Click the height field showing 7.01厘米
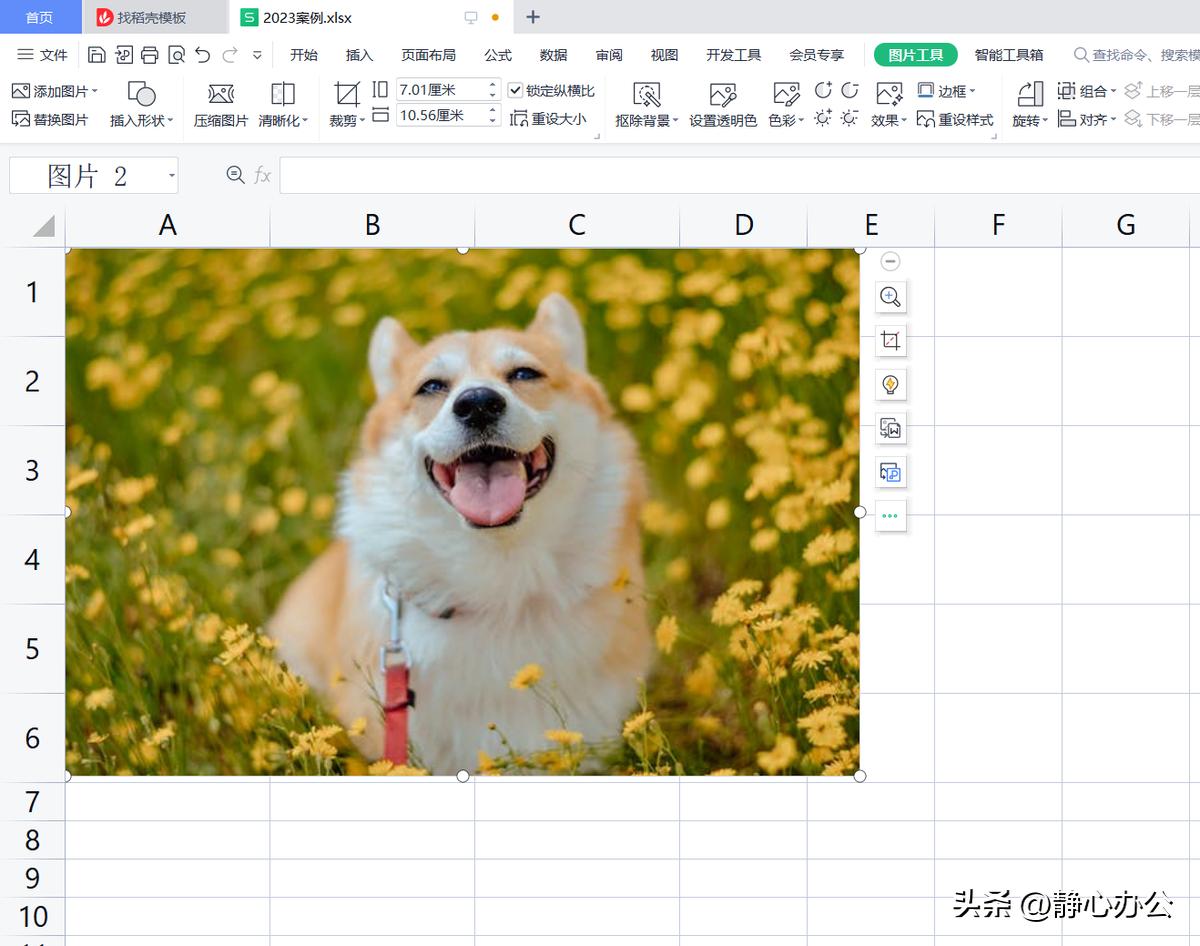Screen dimensions: 1200x946 tap(438, 90)
